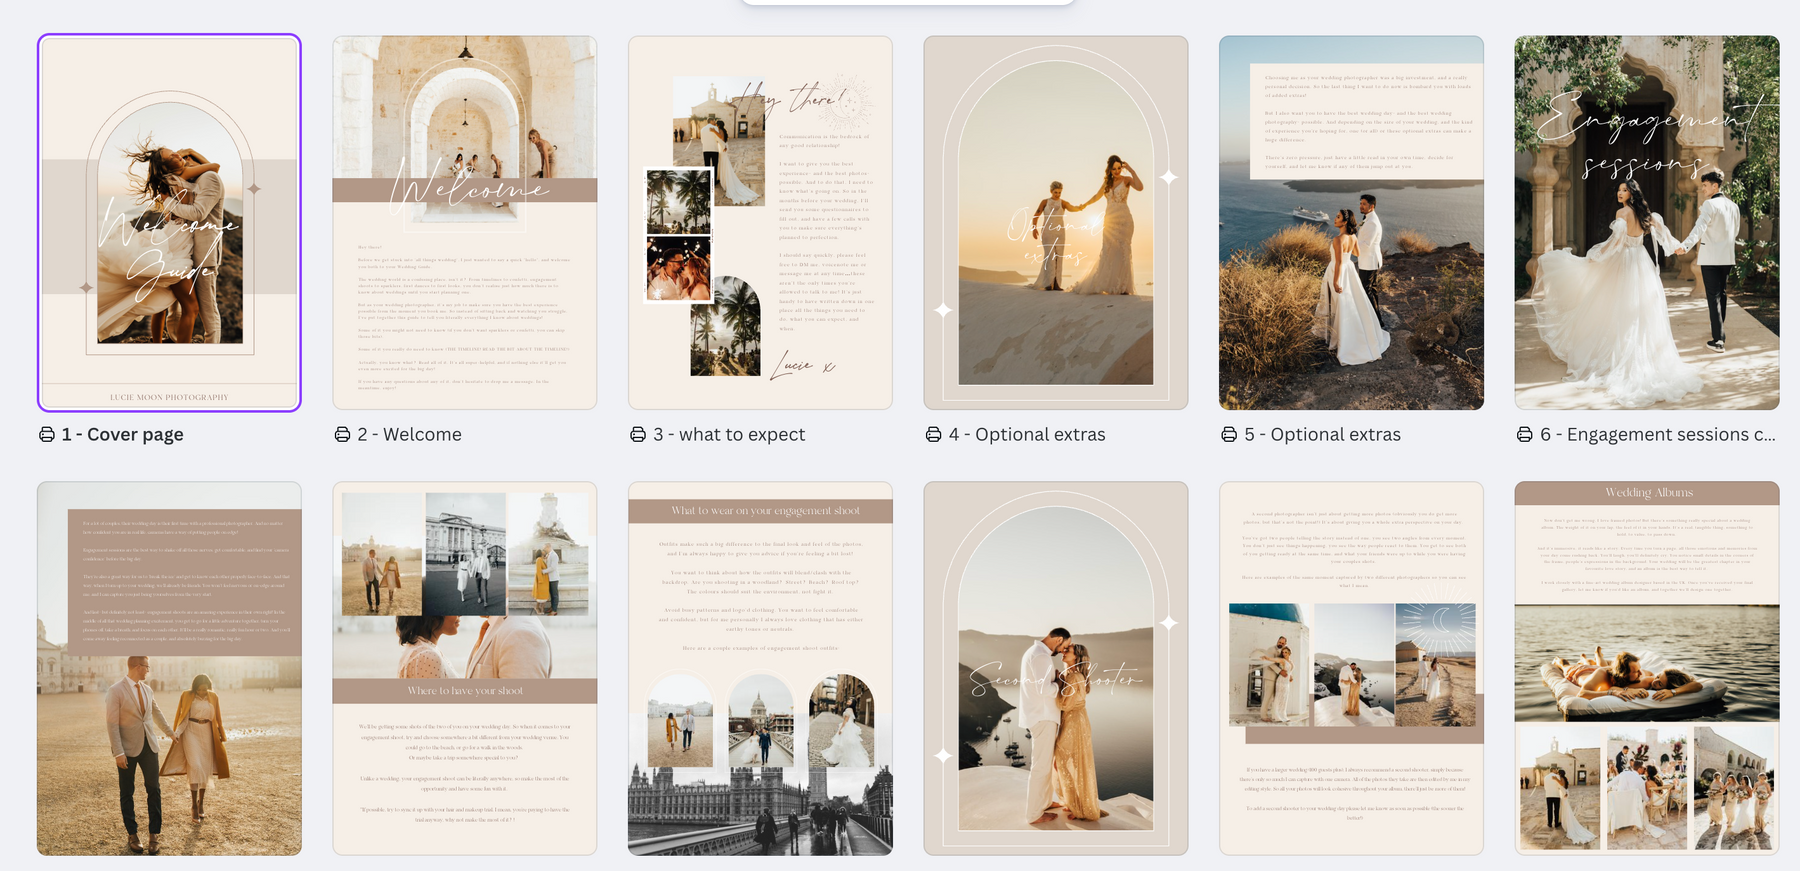Select the 'Hey there!' page 3 thumbnail

coord(760,223)
